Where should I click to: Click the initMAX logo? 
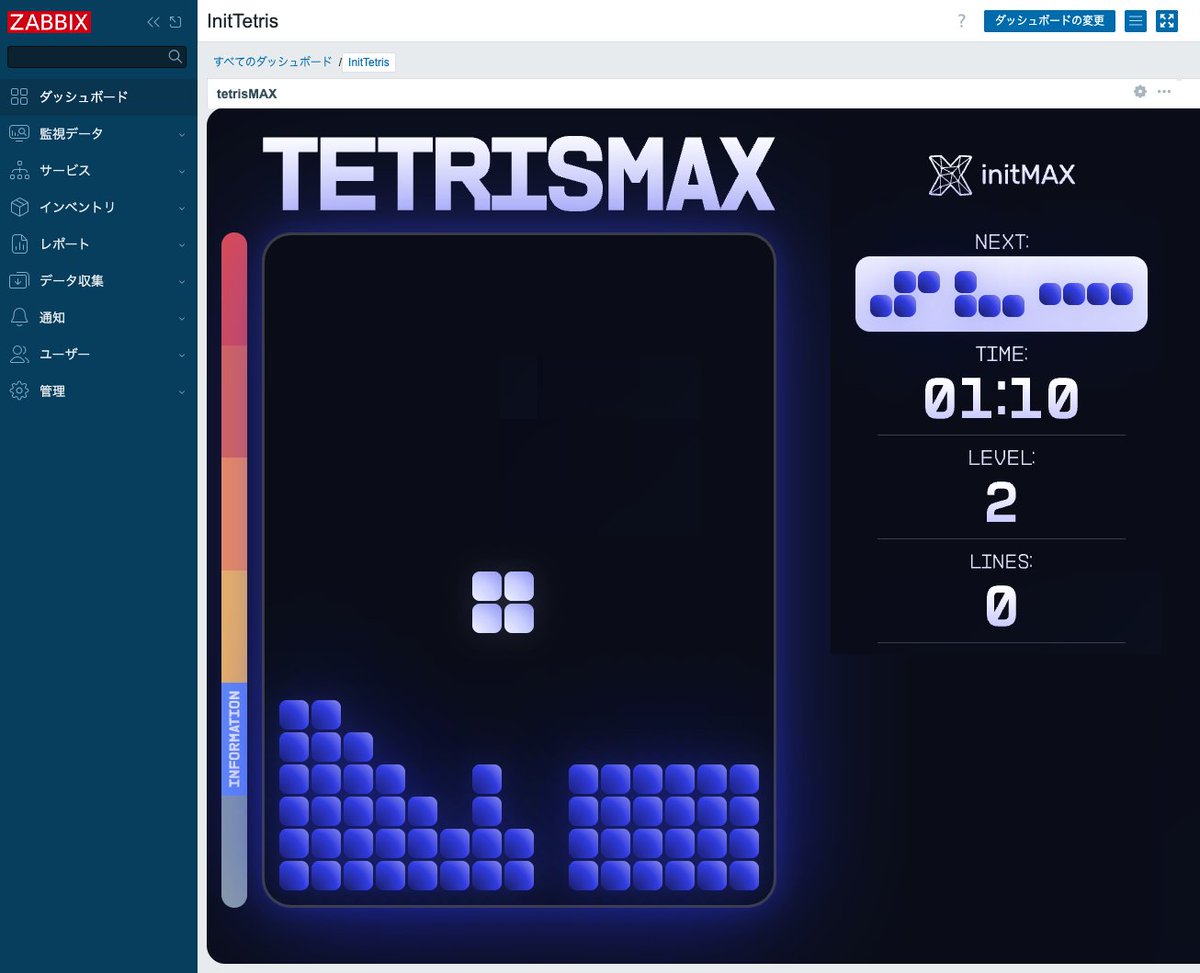click(1002, 175)
